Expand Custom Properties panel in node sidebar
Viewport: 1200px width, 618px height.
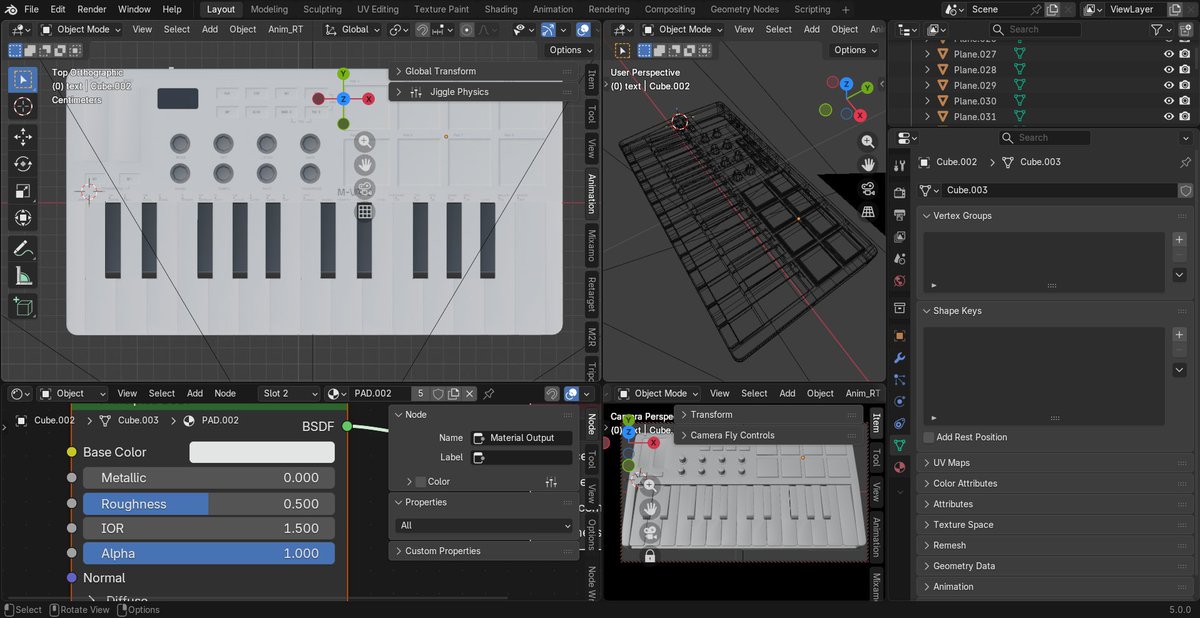[x=484, y=551]
